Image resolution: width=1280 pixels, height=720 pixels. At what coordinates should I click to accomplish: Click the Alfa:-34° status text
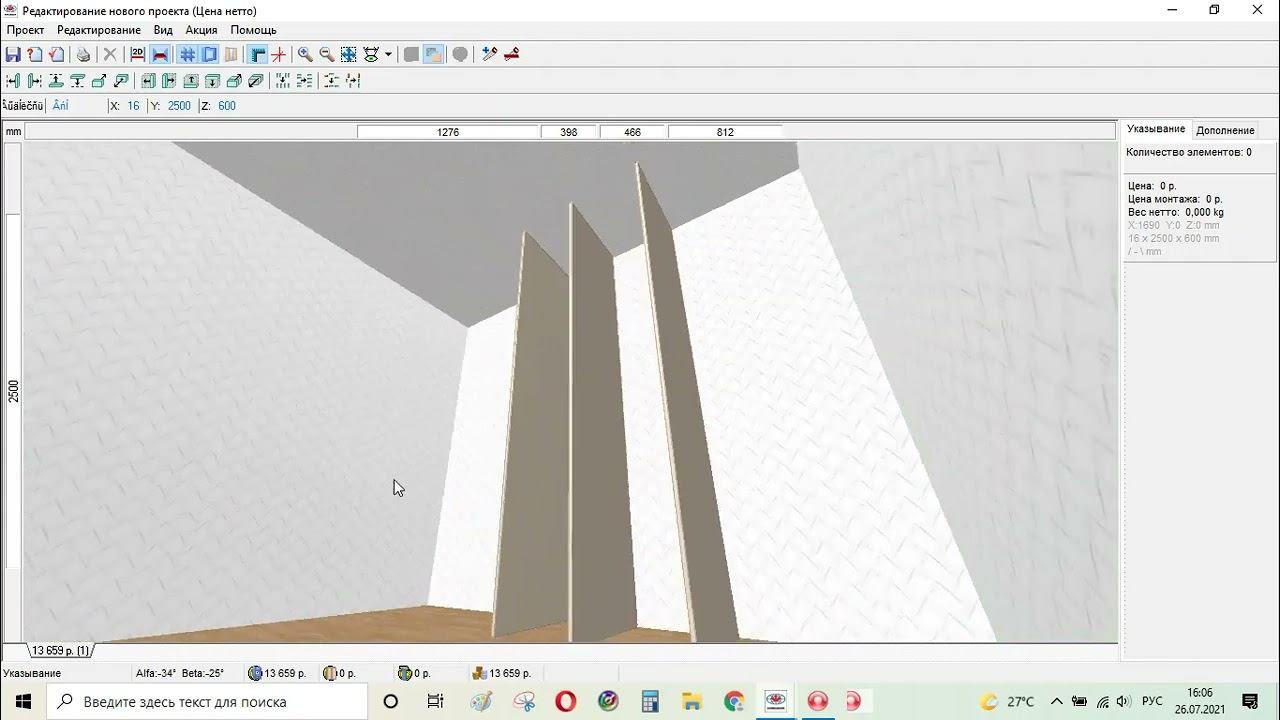156,673
